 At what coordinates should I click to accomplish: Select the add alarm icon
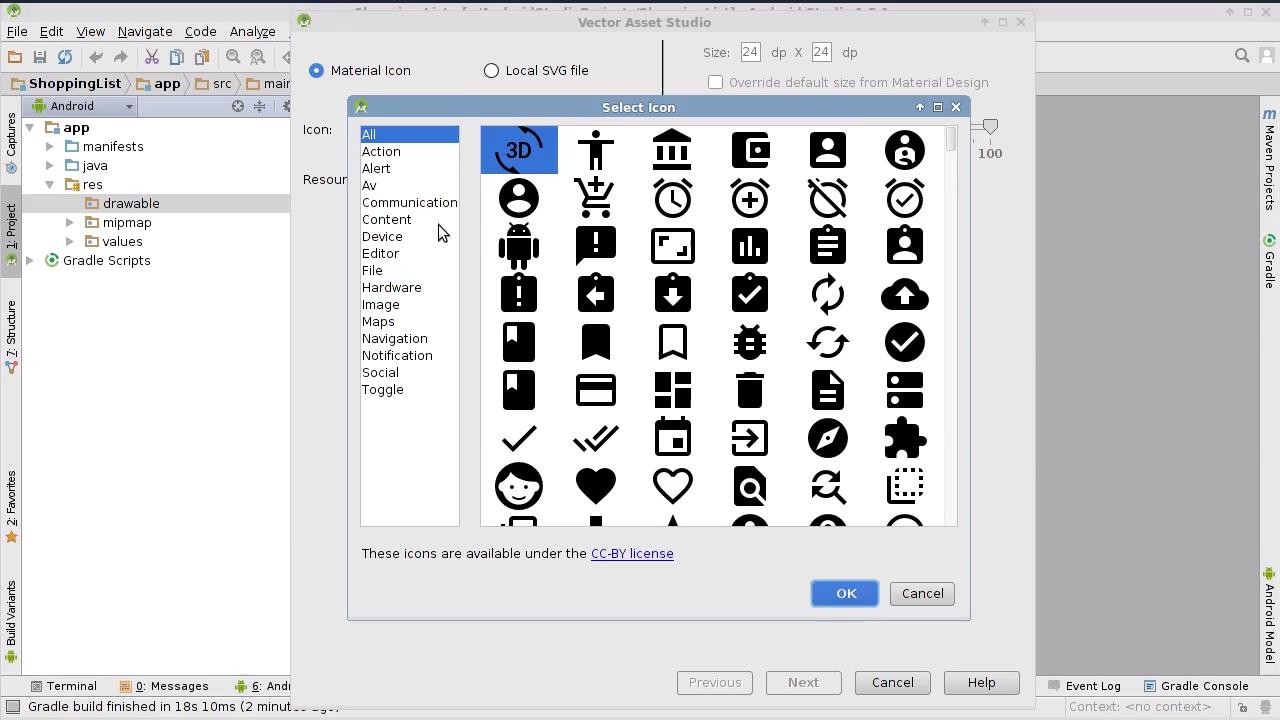pos(750,198)
